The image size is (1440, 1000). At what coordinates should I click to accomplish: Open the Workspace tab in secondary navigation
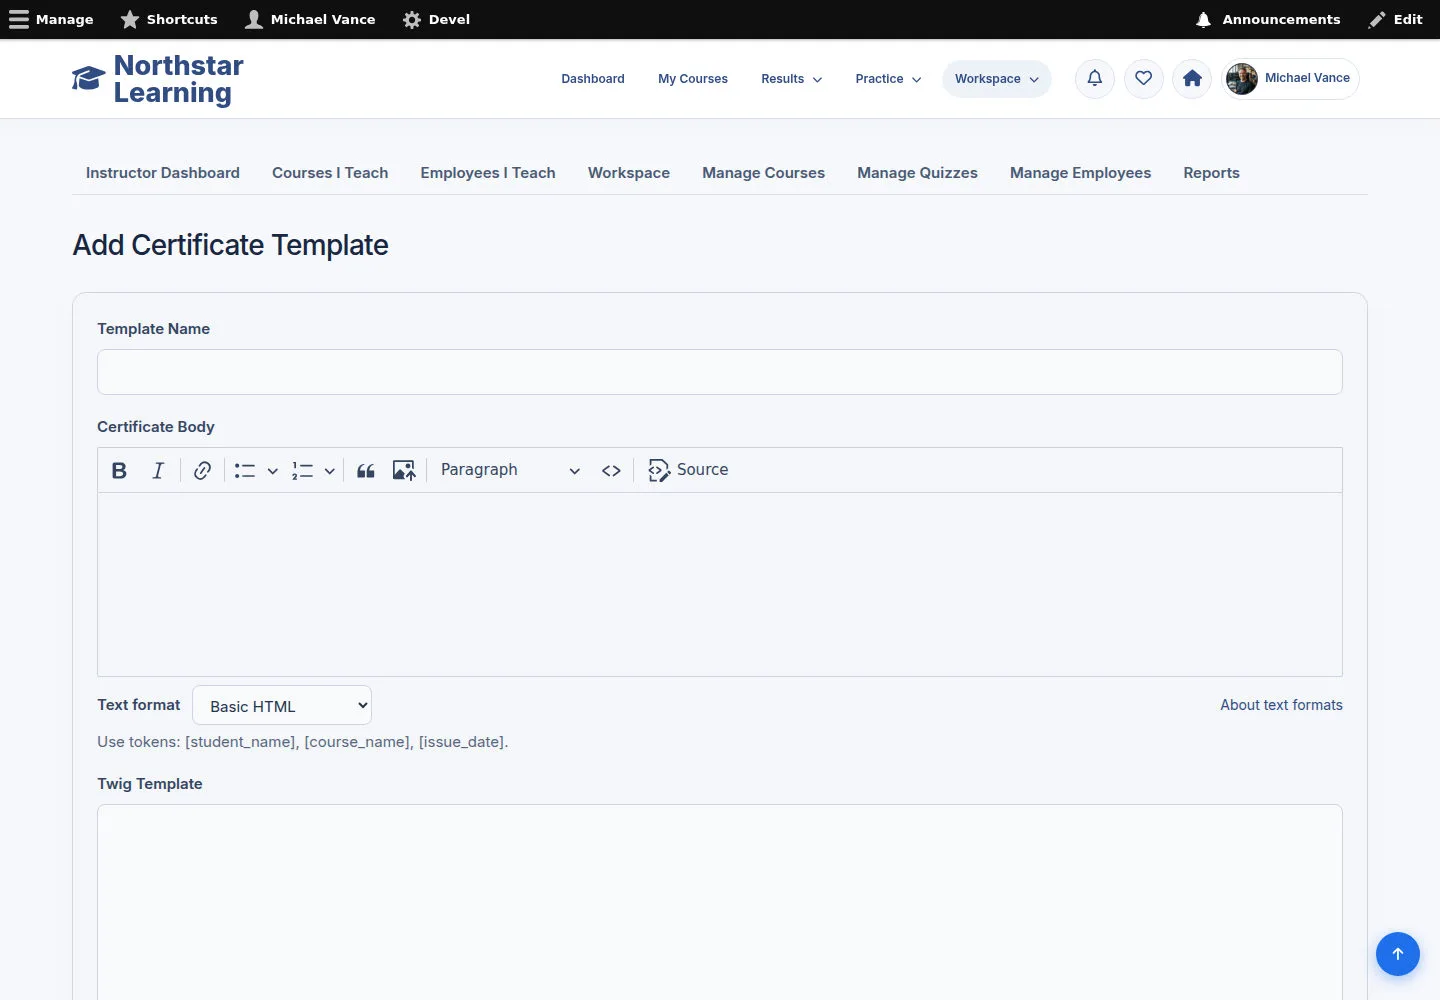click(629, 173)
